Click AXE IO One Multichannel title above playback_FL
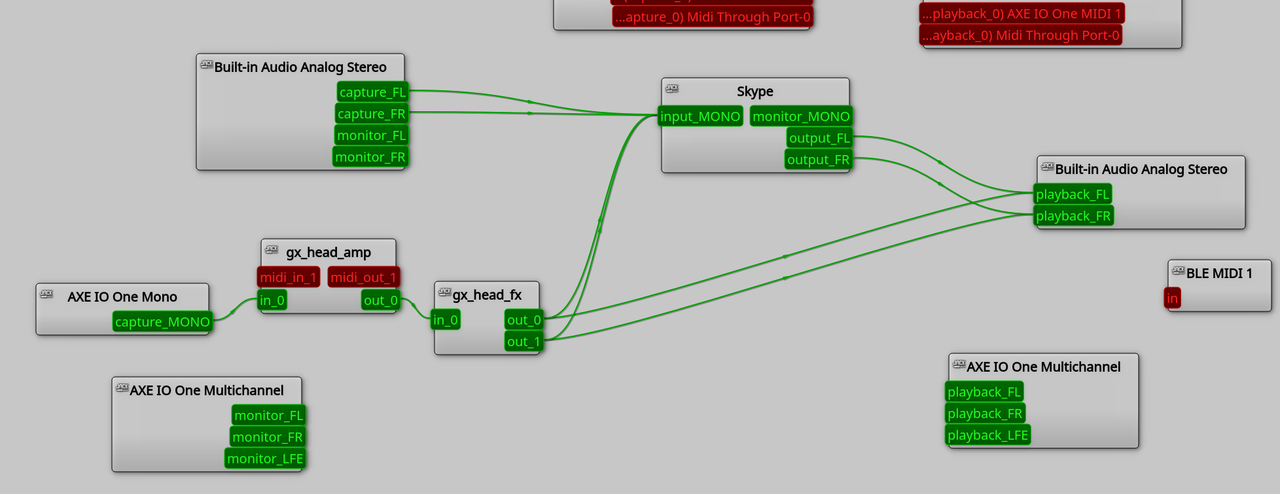 tap(1044, 367)
